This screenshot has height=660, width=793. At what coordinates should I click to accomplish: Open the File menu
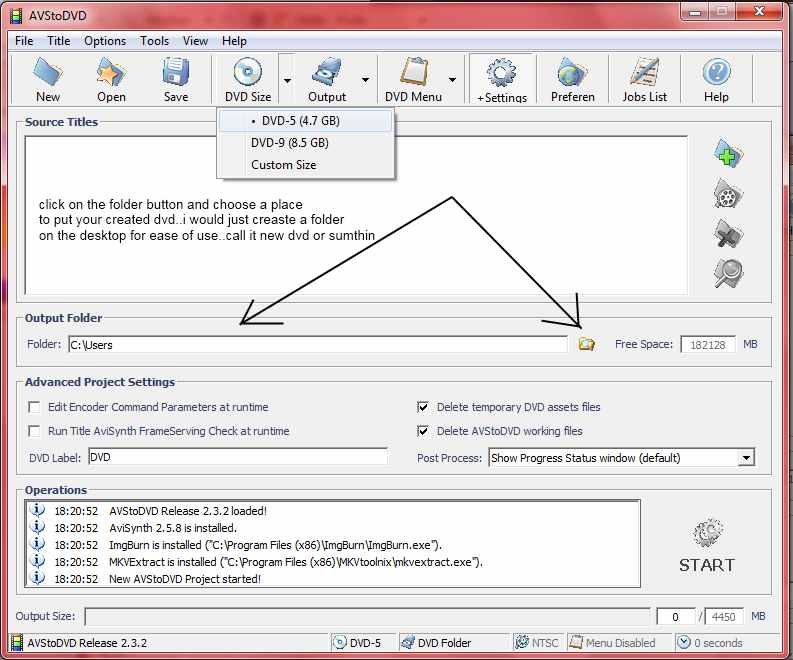click(24, 41)
